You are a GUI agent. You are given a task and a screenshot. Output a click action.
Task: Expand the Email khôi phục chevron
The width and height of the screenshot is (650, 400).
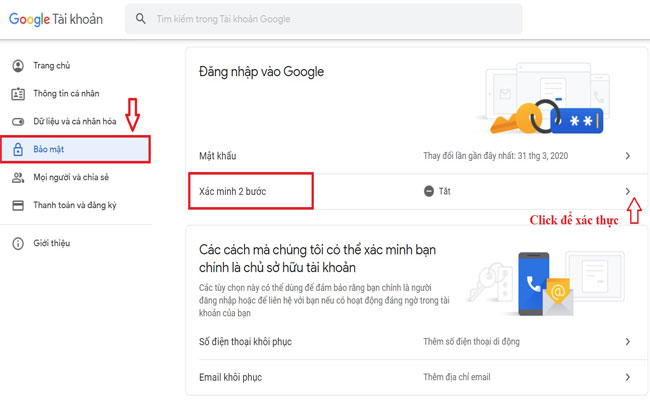pos(628,377)
